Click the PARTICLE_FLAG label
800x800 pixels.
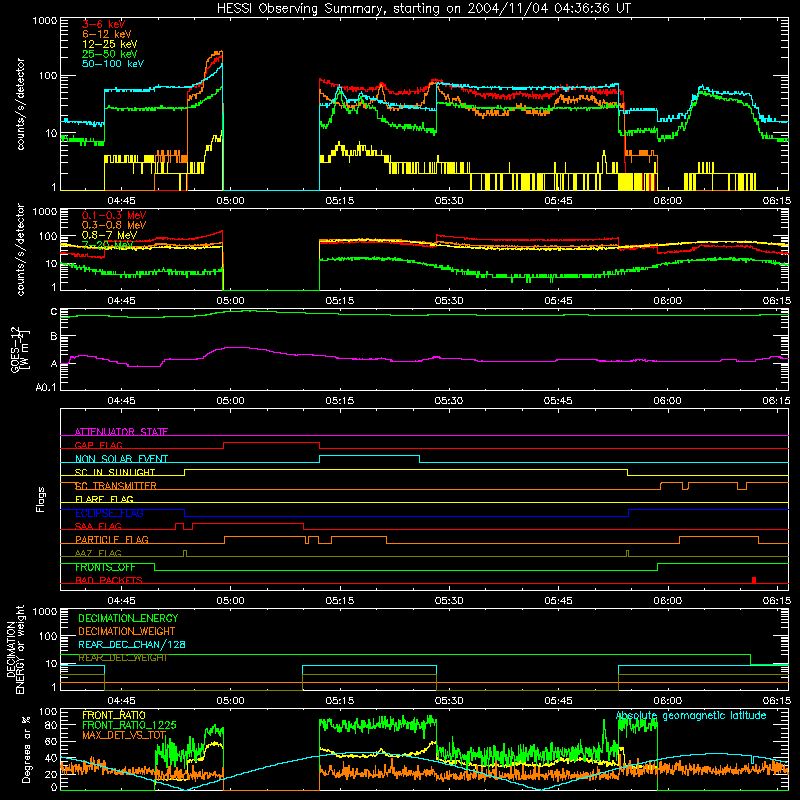tap(112, 540)
